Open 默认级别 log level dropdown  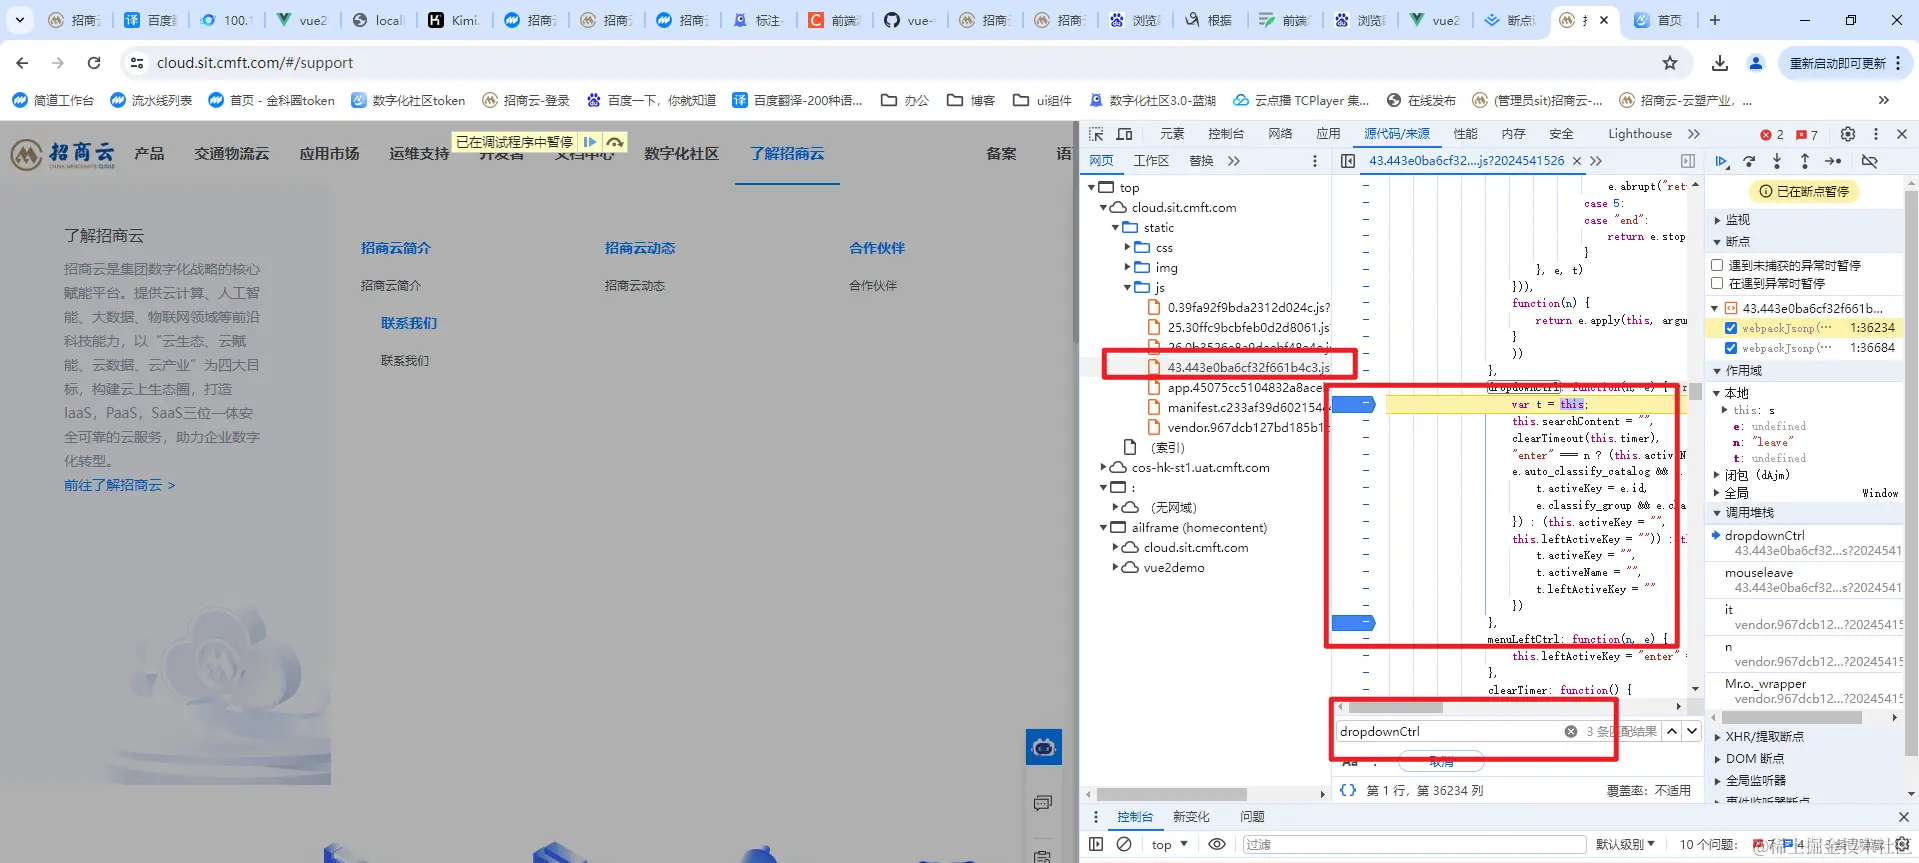tap(1625, 845)
